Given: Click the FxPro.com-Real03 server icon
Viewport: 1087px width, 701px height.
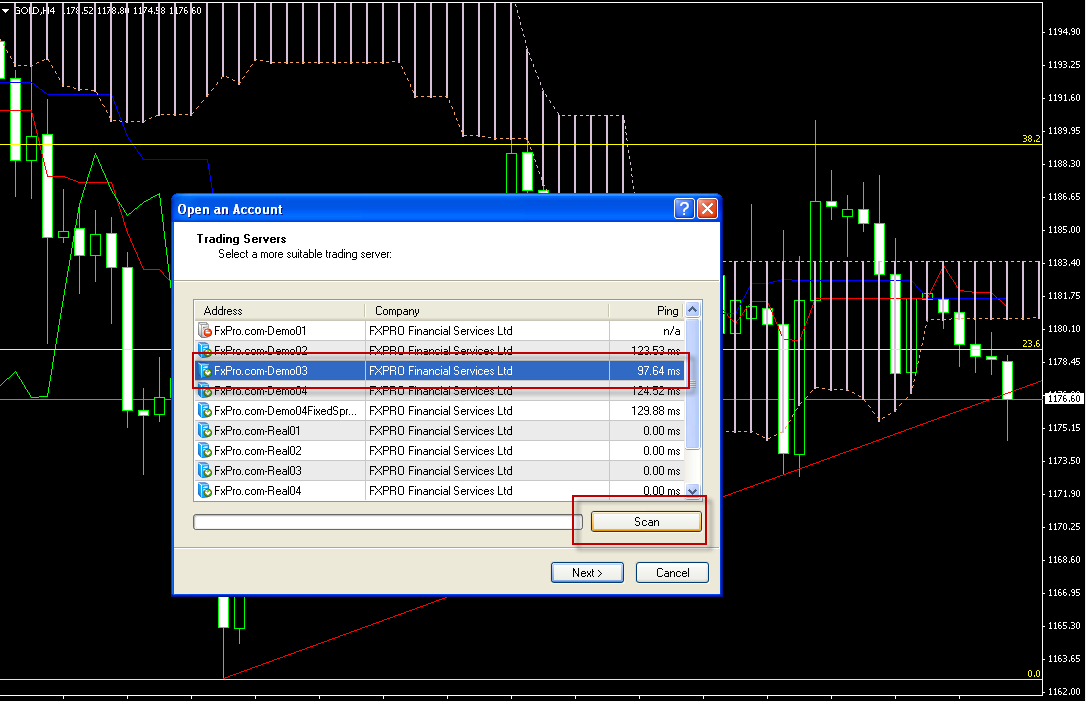Looking at the screenshot, I should point(205,471).
